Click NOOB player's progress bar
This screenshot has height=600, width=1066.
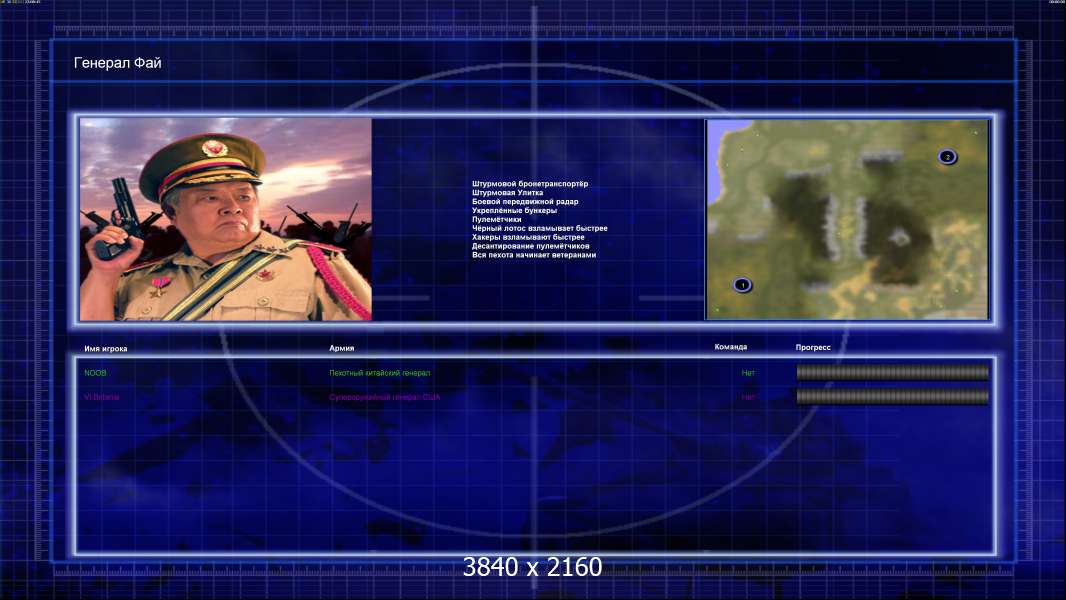pos(892,372)
